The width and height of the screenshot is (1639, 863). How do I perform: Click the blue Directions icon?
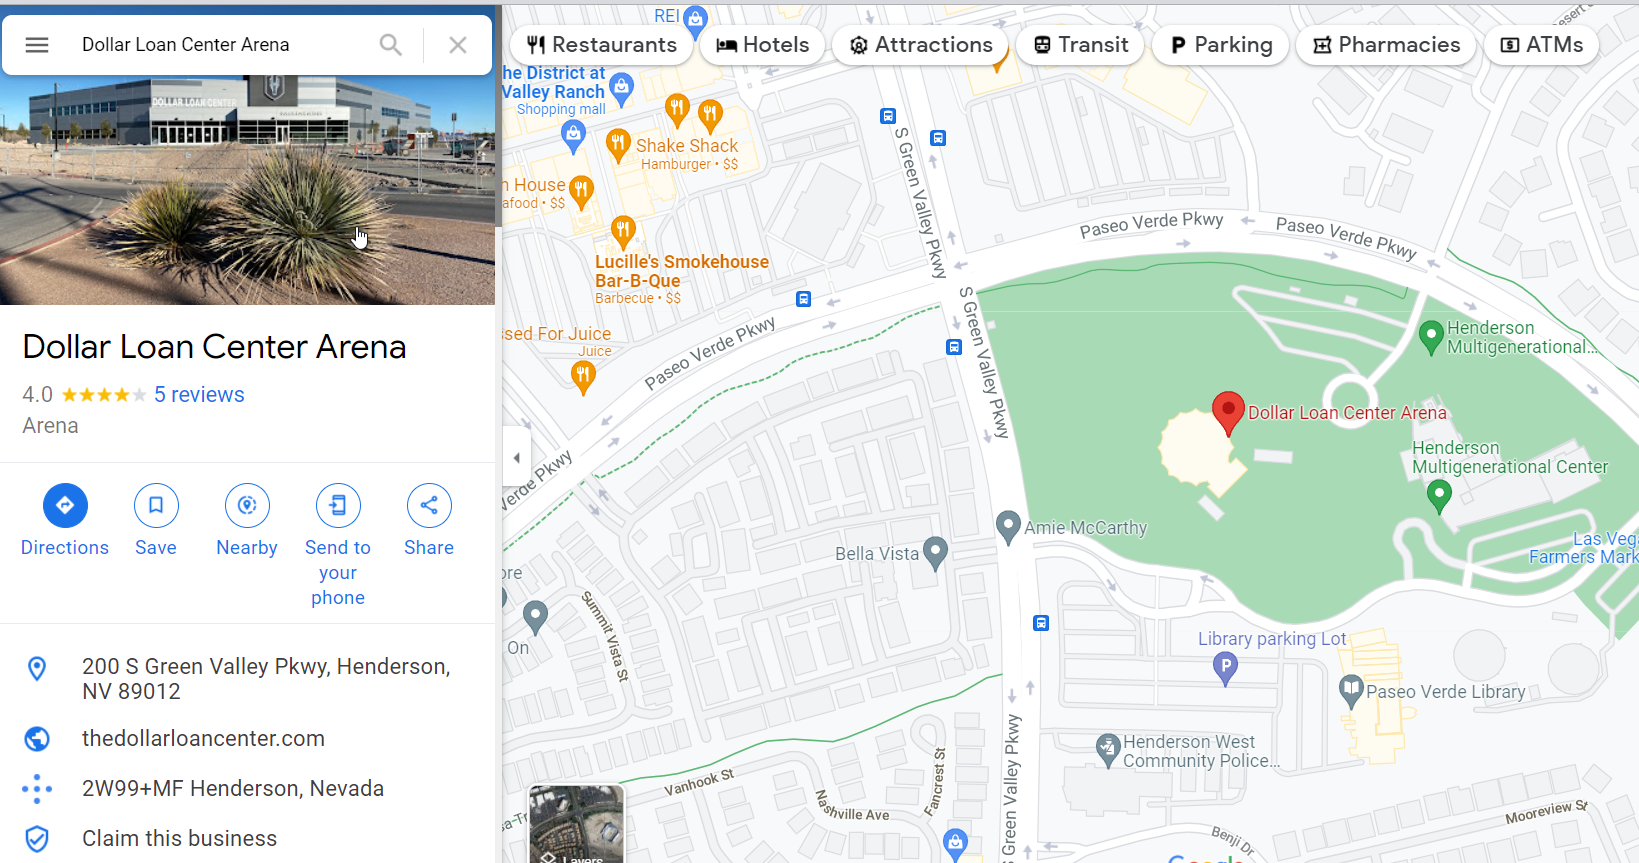pyautogui.click(x=65, y=506)
